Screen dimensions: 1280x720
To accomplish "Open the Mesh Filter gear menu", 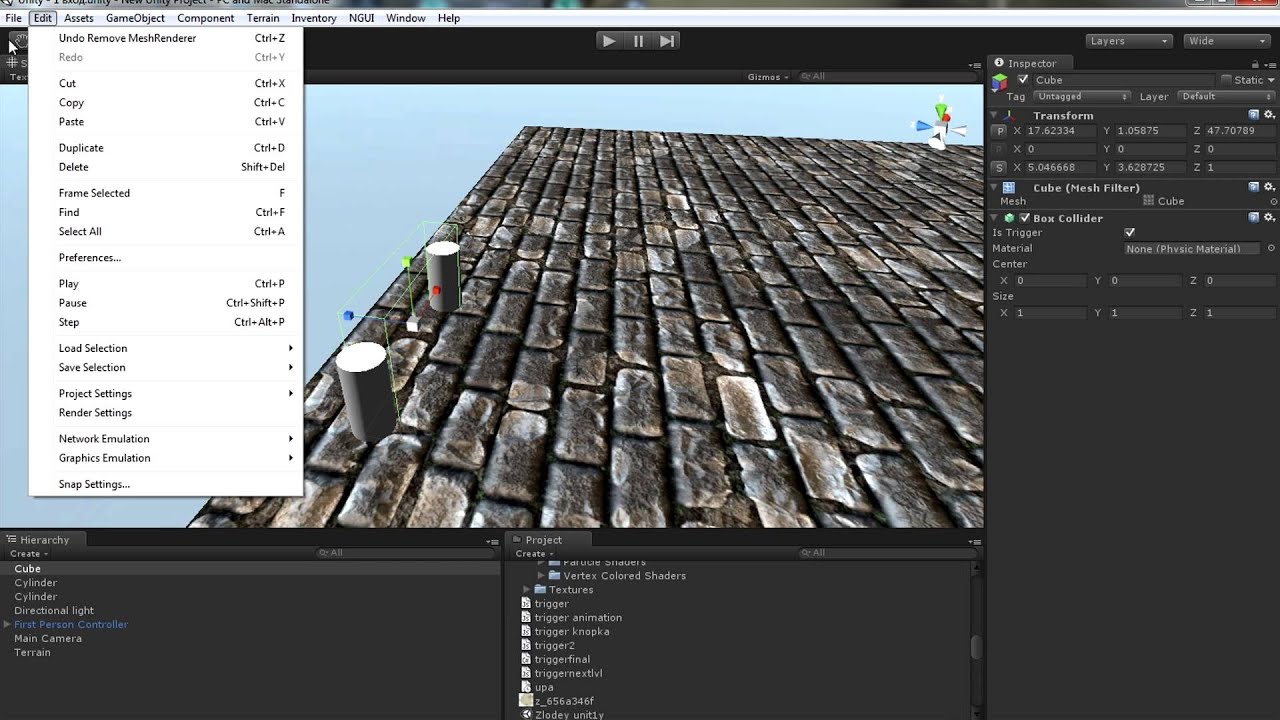I will tap(1270, 187).
